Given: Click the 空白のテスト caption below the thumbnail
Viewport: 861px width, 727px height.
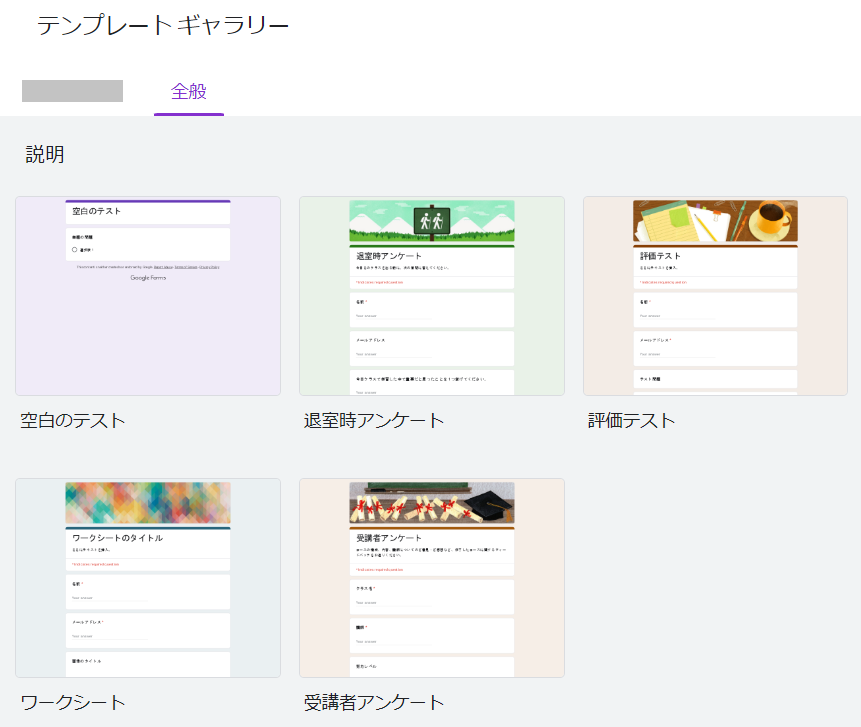Looking at the screenshot, I should (x=73, y=420).
